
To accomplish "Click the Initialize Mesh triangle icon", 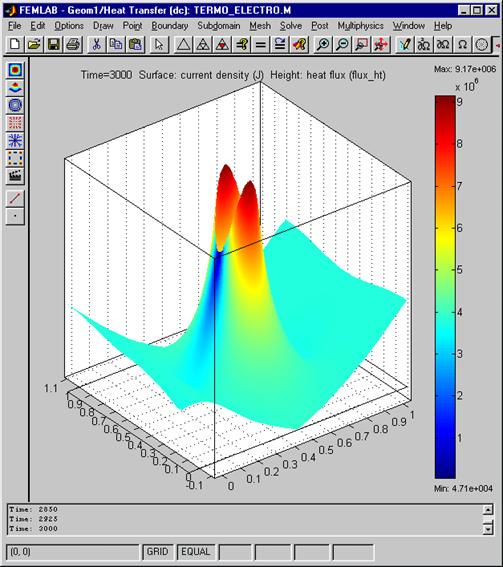I will coord(183,45).
